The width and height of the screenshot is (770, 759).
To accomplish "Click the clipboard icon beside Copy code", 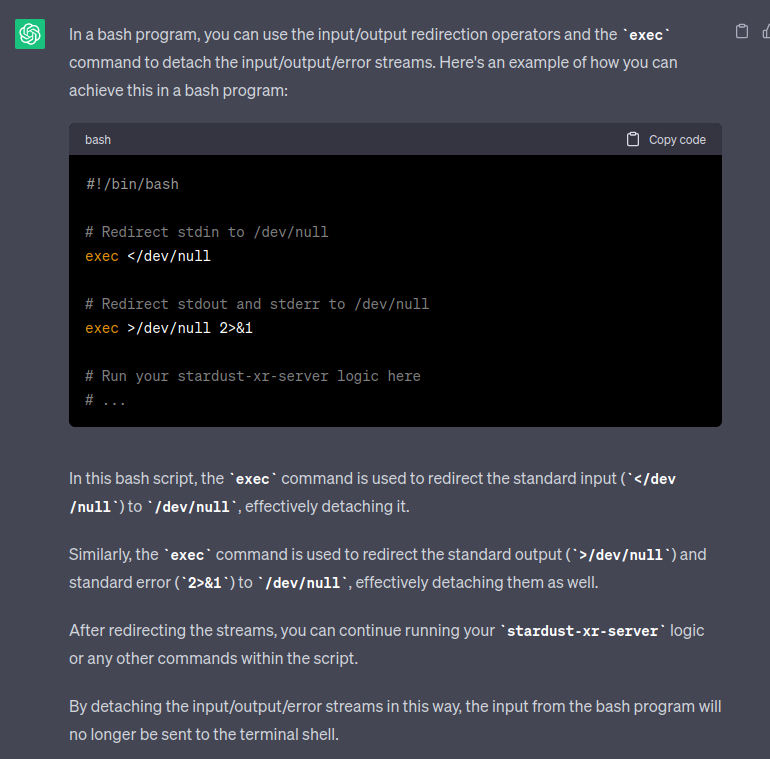I will [x=633, y=139].
